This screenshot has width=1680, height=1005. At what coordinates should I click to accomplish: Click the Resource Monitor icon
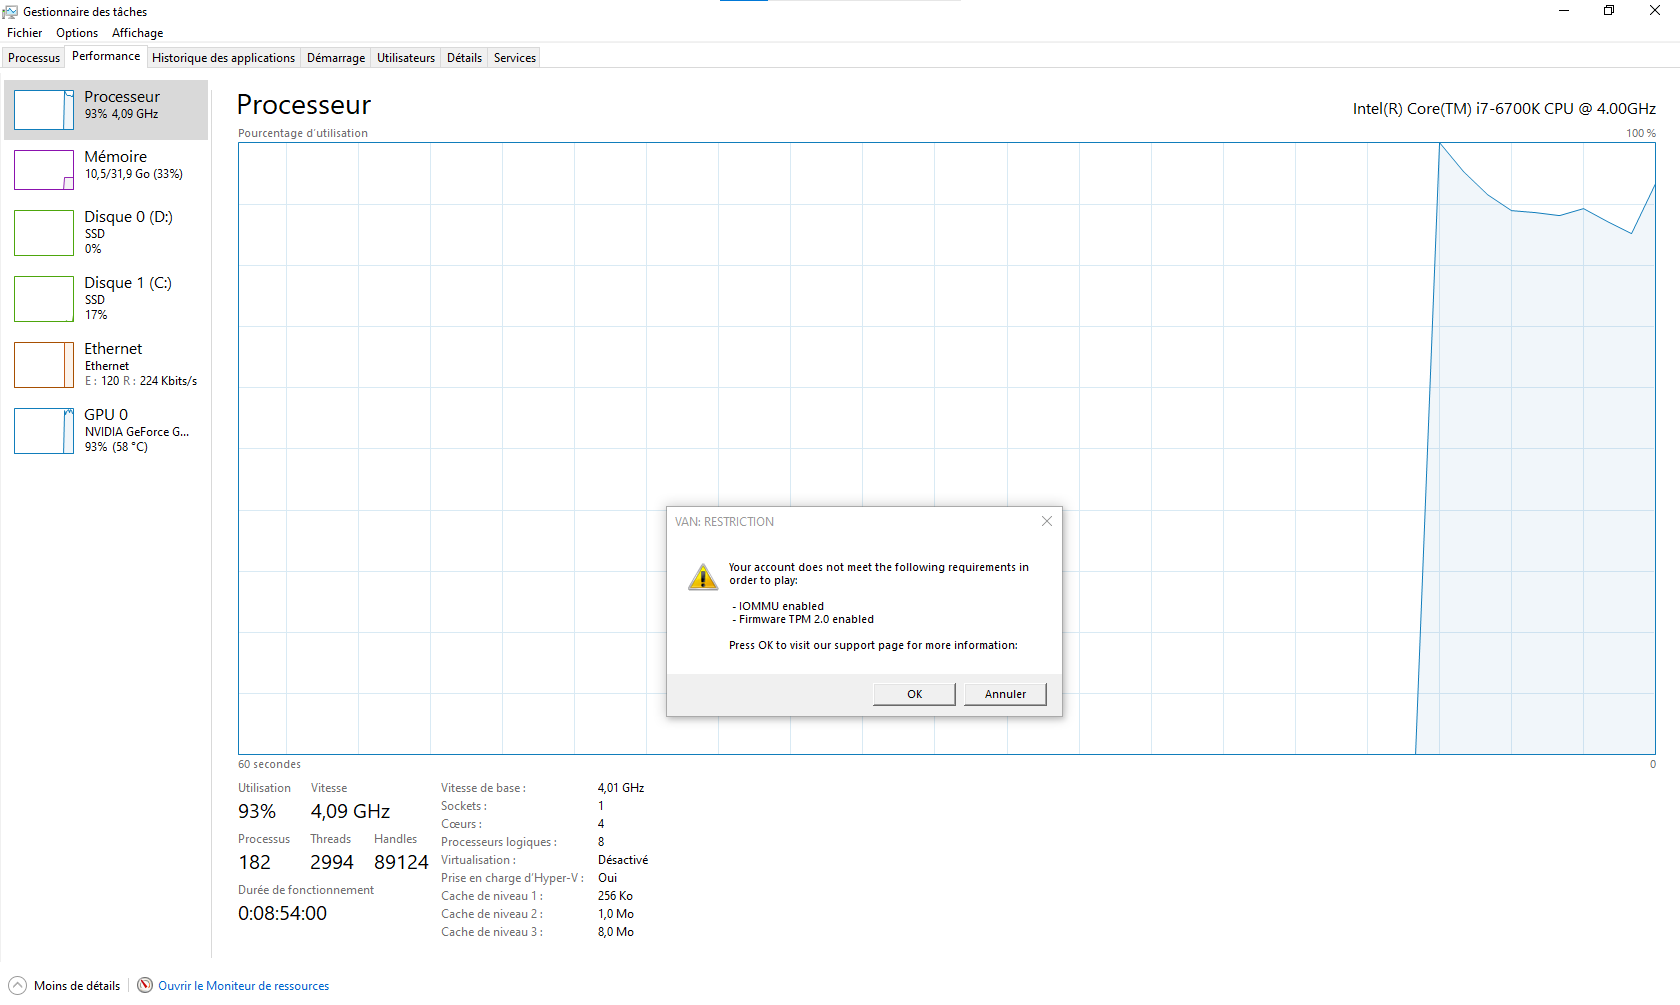click(x=145, y=985)
